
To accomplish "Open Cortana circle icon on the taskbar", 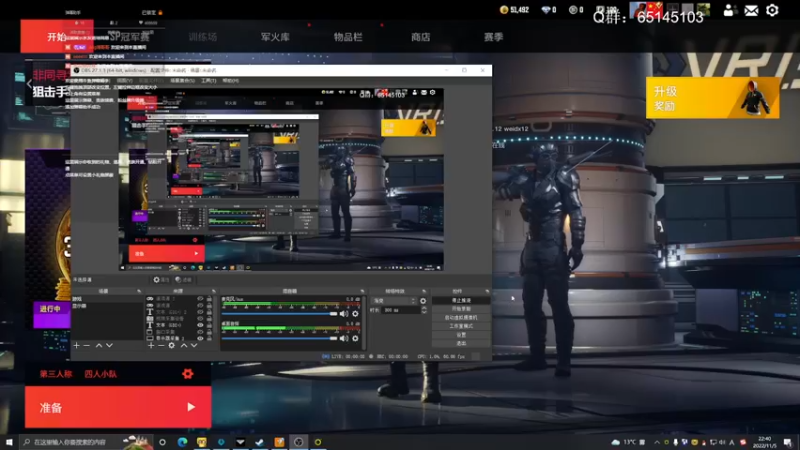I will point(162,442).
